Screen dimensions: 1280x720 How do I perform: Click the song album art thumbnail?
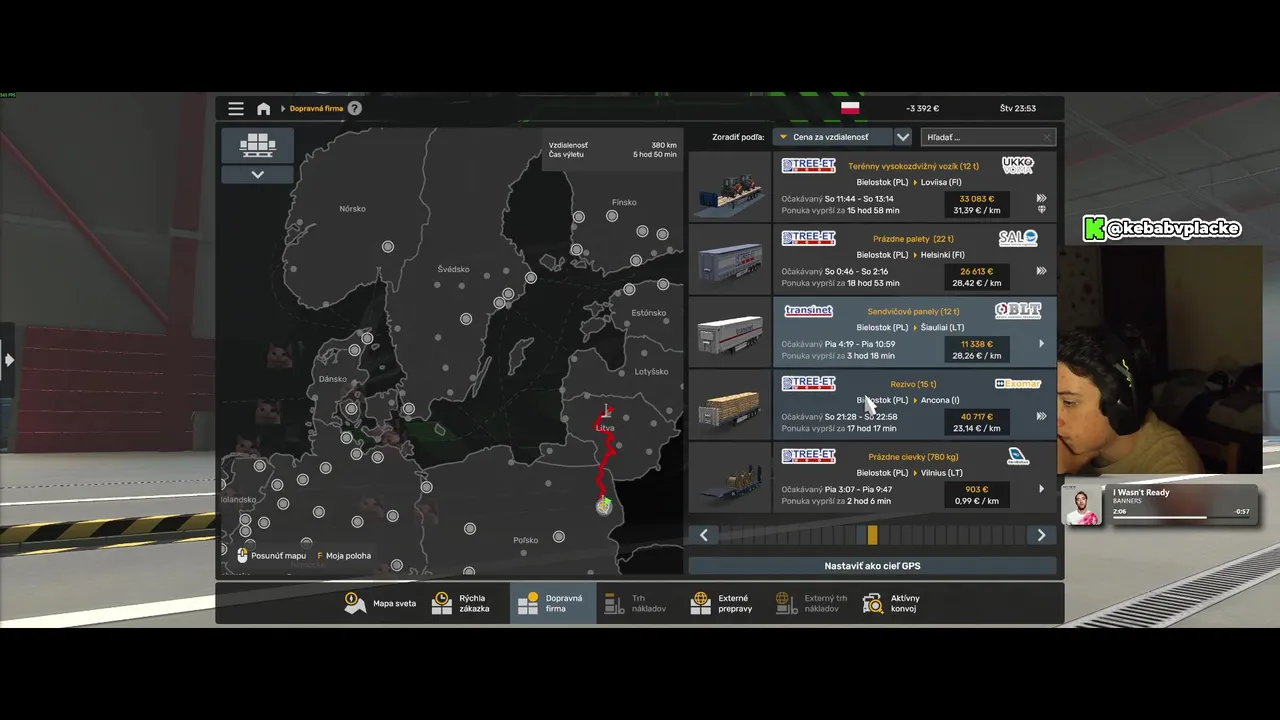(1085, 505)
